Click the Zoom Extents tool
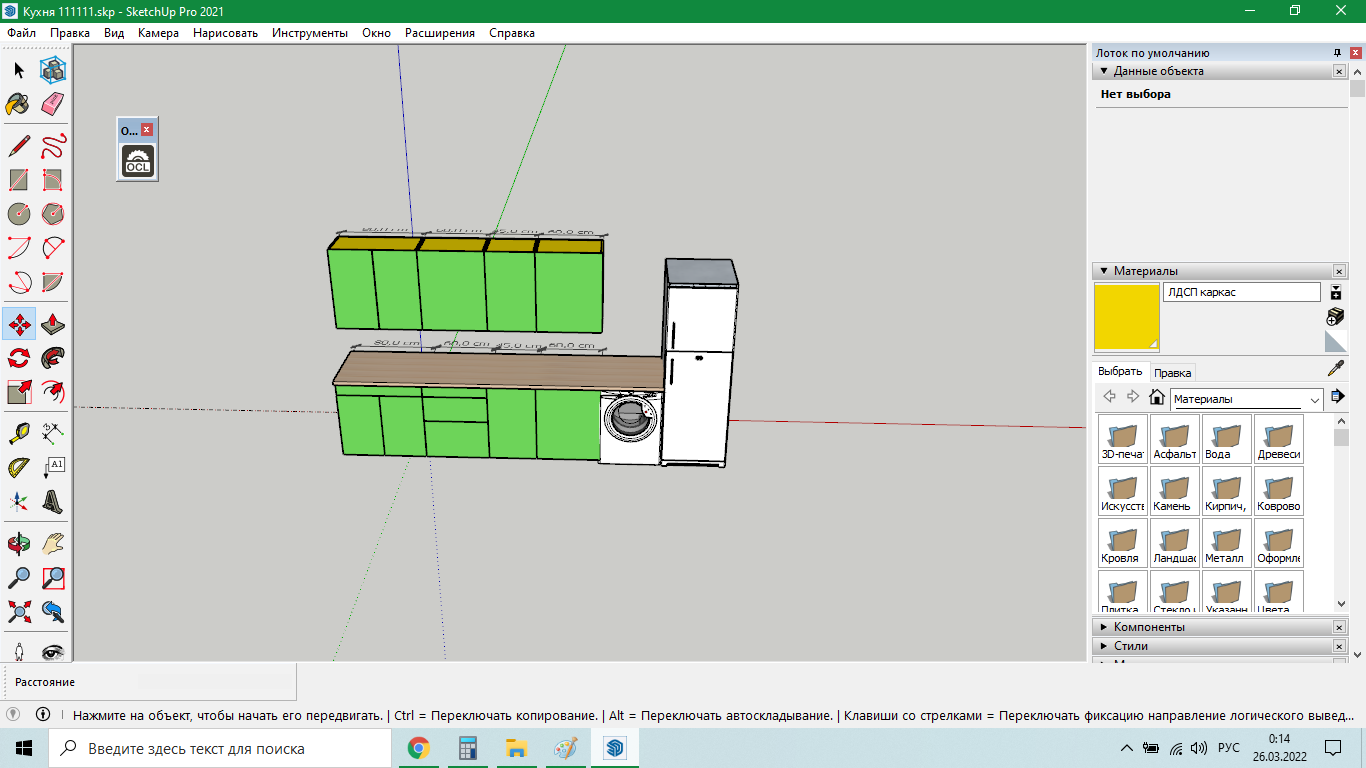The height and width of the screenshot is (768, 1366). (x=19, y=612)
